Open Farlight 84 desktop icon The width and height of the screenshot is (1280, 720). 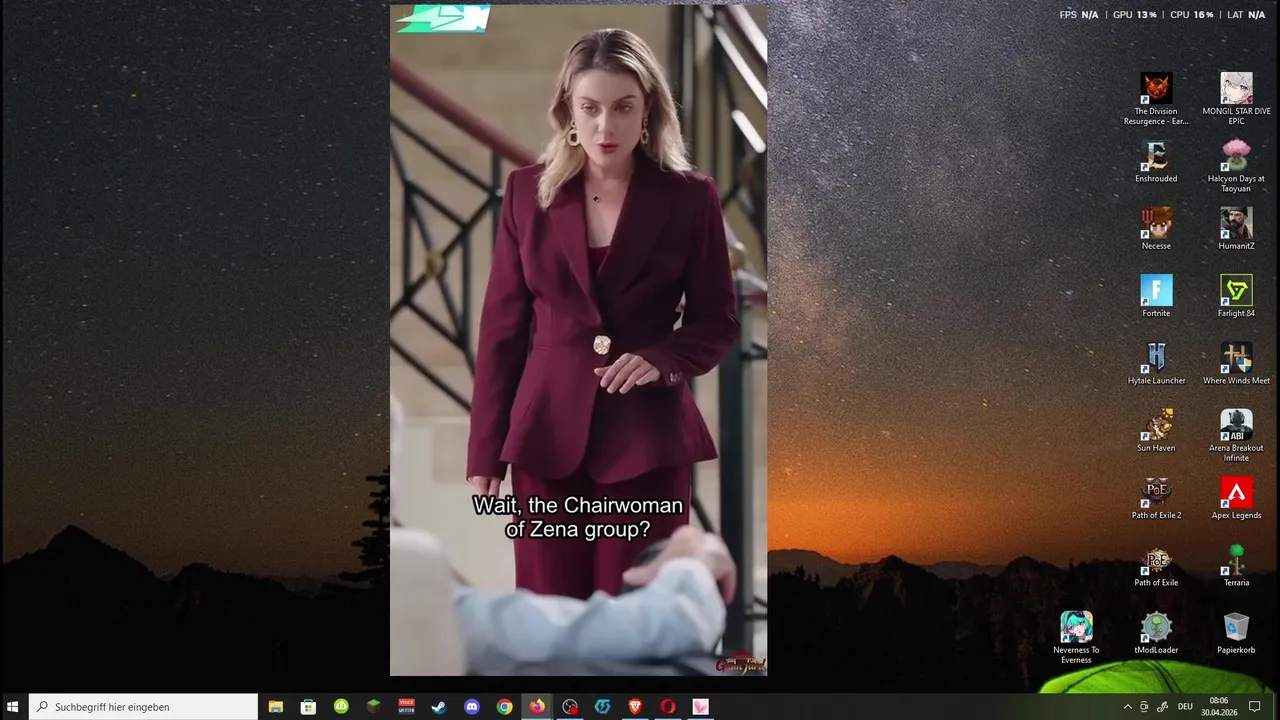[1236, 296]
